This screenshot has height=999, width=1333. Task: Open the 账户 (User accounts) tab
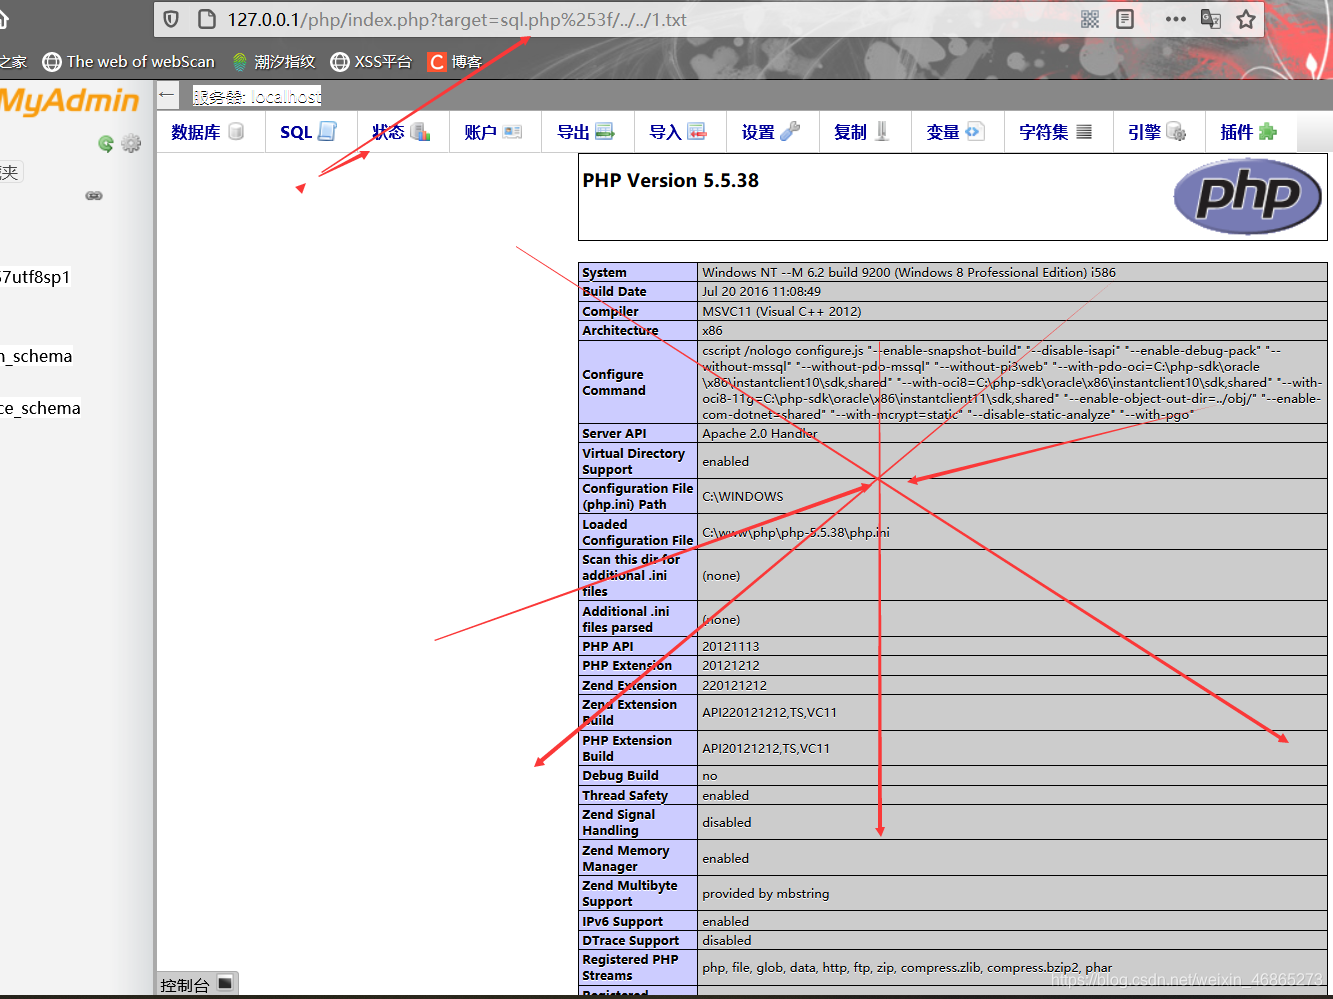click(493, 132)
